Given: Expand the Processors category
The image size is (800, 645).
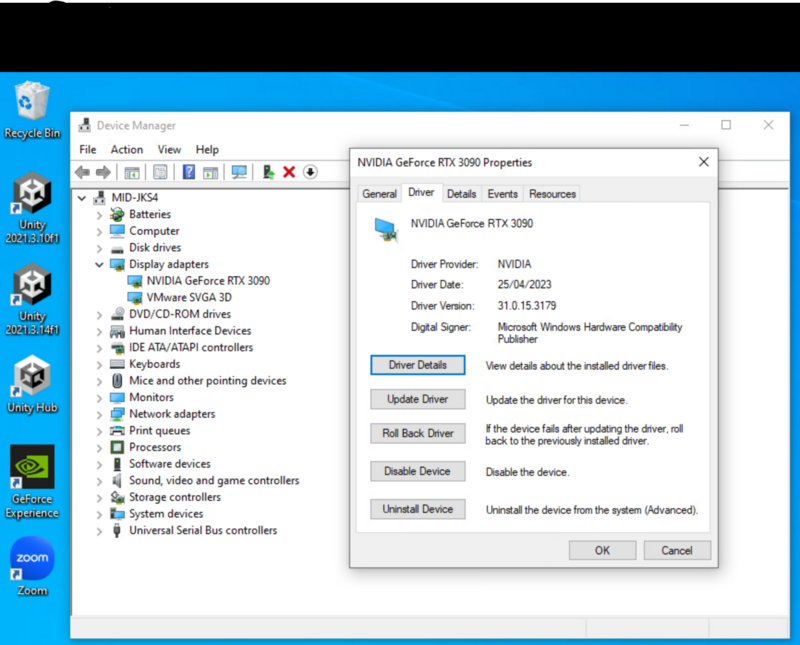Looking at the screenshot, I should [98, 447].
